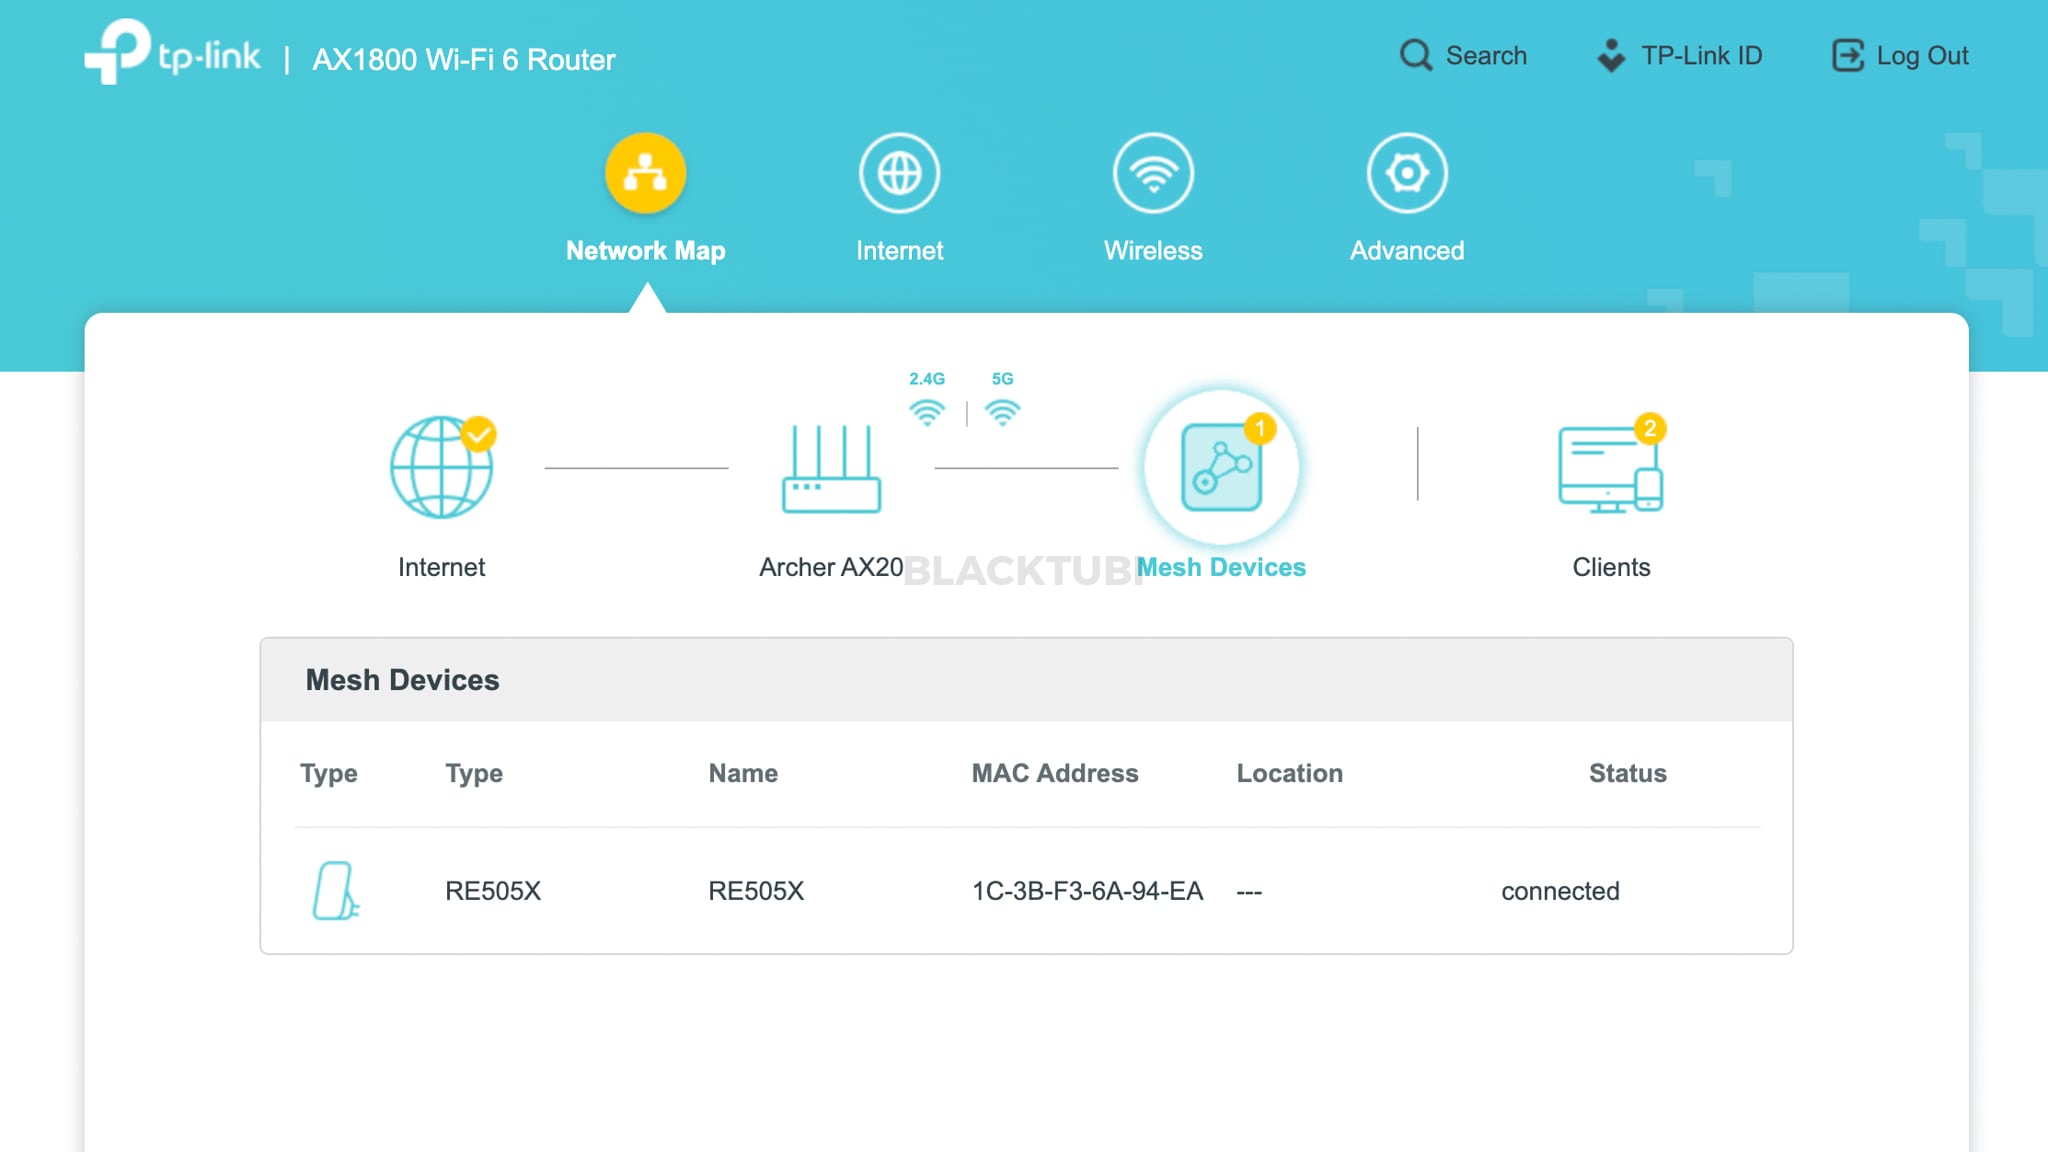
Task: Click Log Out
Action: [1900, 55]
